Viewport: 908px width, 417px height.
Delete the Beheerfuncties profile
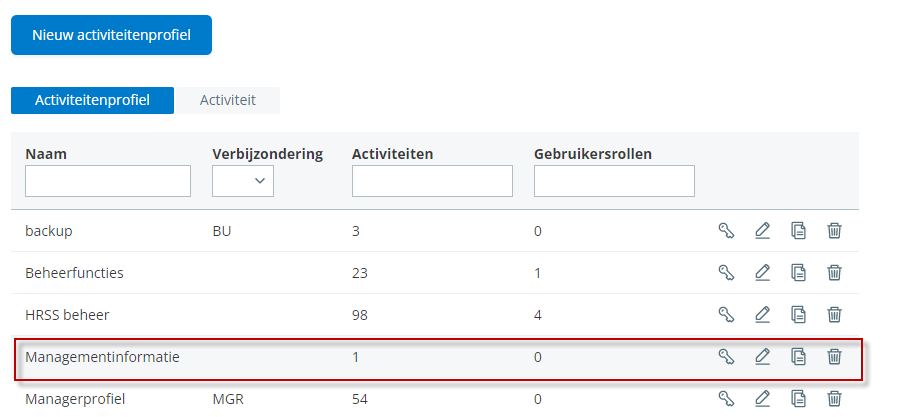(x=834, y=272)
